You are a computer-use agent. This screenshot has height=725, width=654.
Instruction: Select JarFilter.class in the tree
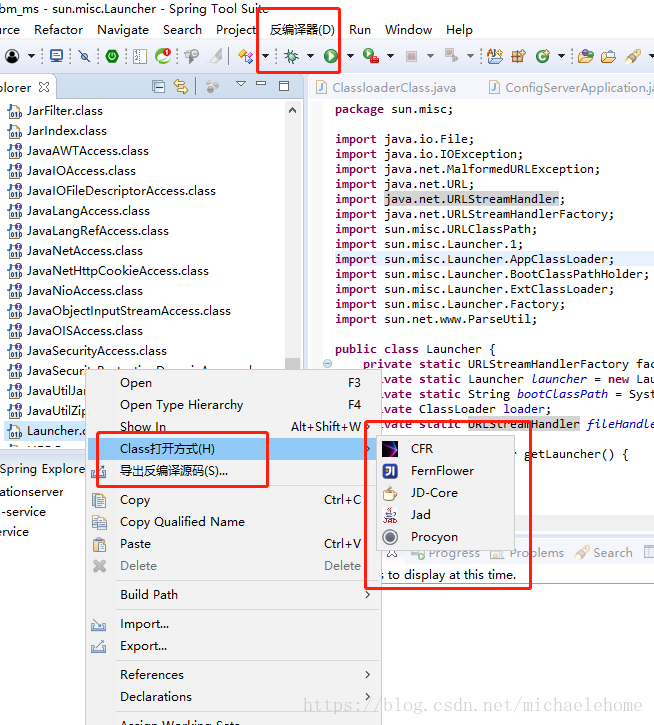pos(64,111)
